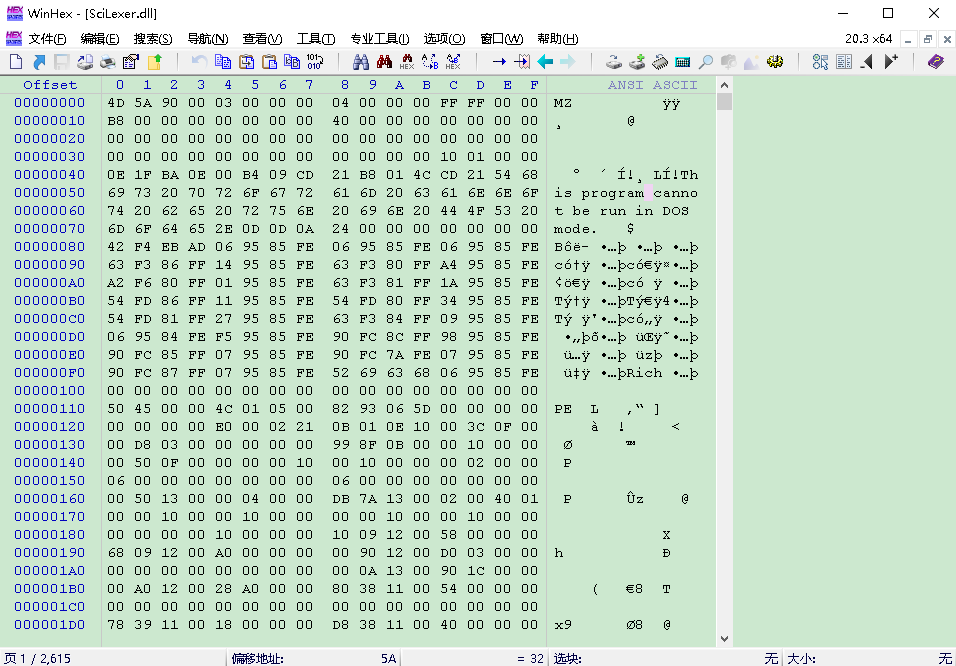The width and height of the screenshot is (956, 666).
Task: Click the 大小 status bar field
Action: pyautogui.click(x=869, y=659)
